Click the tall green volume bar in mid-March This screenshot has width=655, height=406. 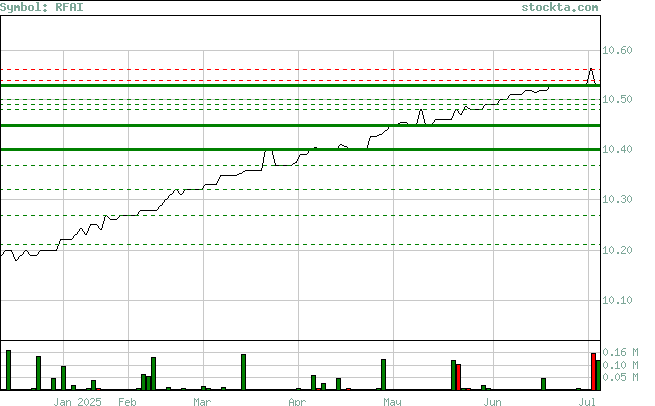[x=244, y=372]
